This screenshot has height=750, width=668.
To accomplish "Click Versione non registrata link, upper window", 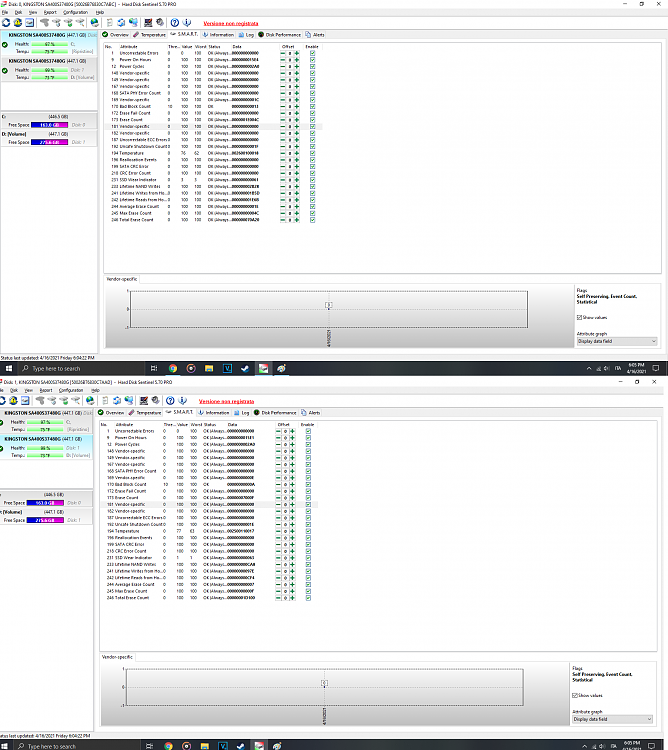I will [231, 23].
